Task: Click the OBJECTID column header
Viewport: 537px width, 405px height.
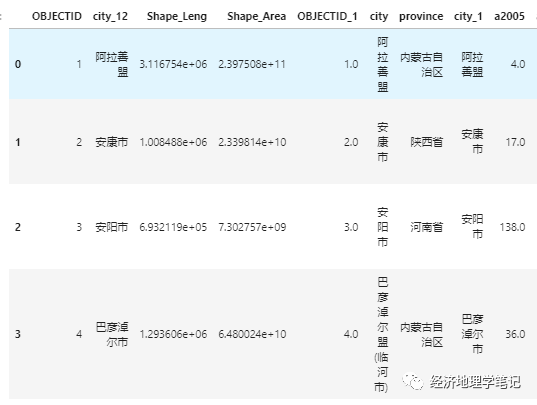Action: pyautogui.click(x=57, y=16)
